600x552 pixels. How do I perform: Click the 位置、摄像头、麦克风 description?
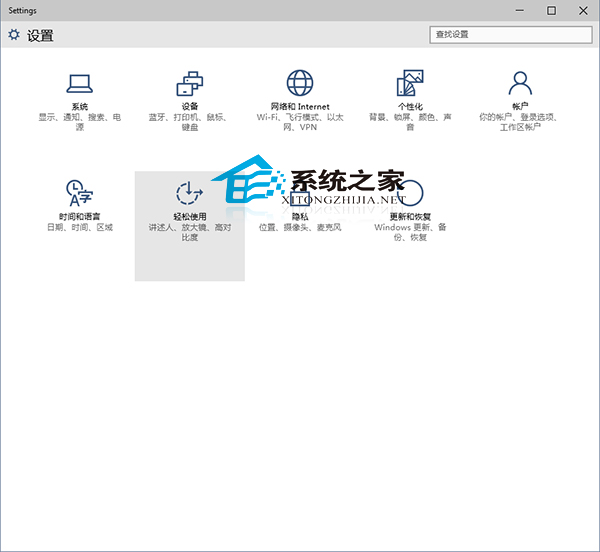point(300,227)
